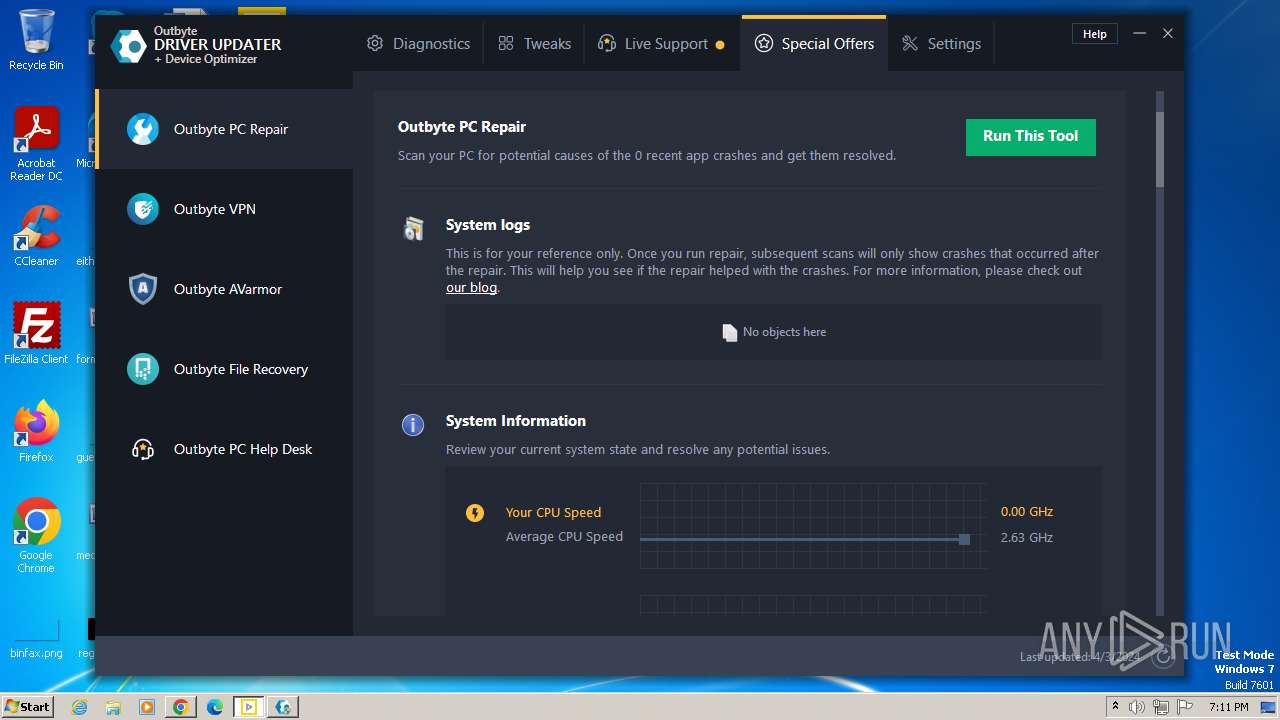Click the Settings tools icon
This screenshot has width=1280, height=720.
point(910,44)
